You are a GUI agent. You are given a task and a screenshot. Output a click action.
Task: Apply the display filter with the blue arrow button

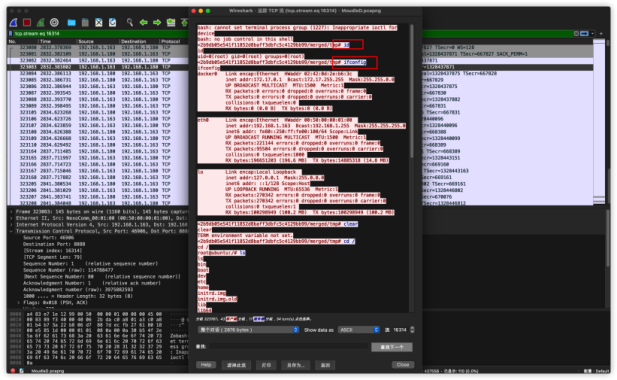pos(584,34)
